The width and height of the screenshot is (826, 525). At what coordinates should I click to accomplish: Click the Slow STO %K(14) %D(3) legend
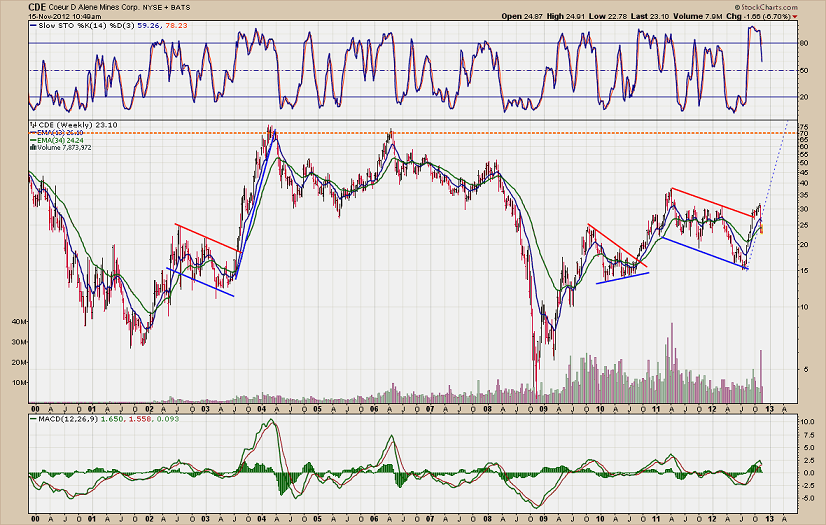pos(86,25)
